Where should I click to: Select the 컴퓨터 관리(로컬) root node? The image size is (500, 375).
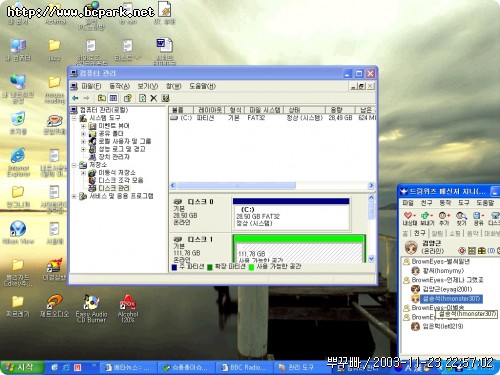tap(104, 110)
